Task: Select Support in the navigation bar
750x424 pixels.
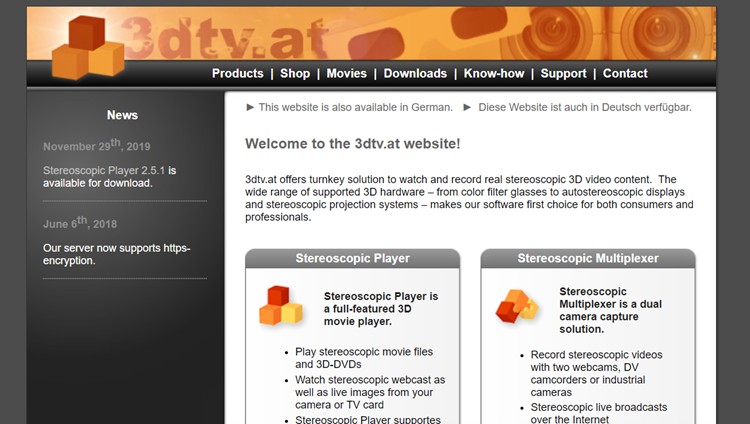Action: point(563,73)
